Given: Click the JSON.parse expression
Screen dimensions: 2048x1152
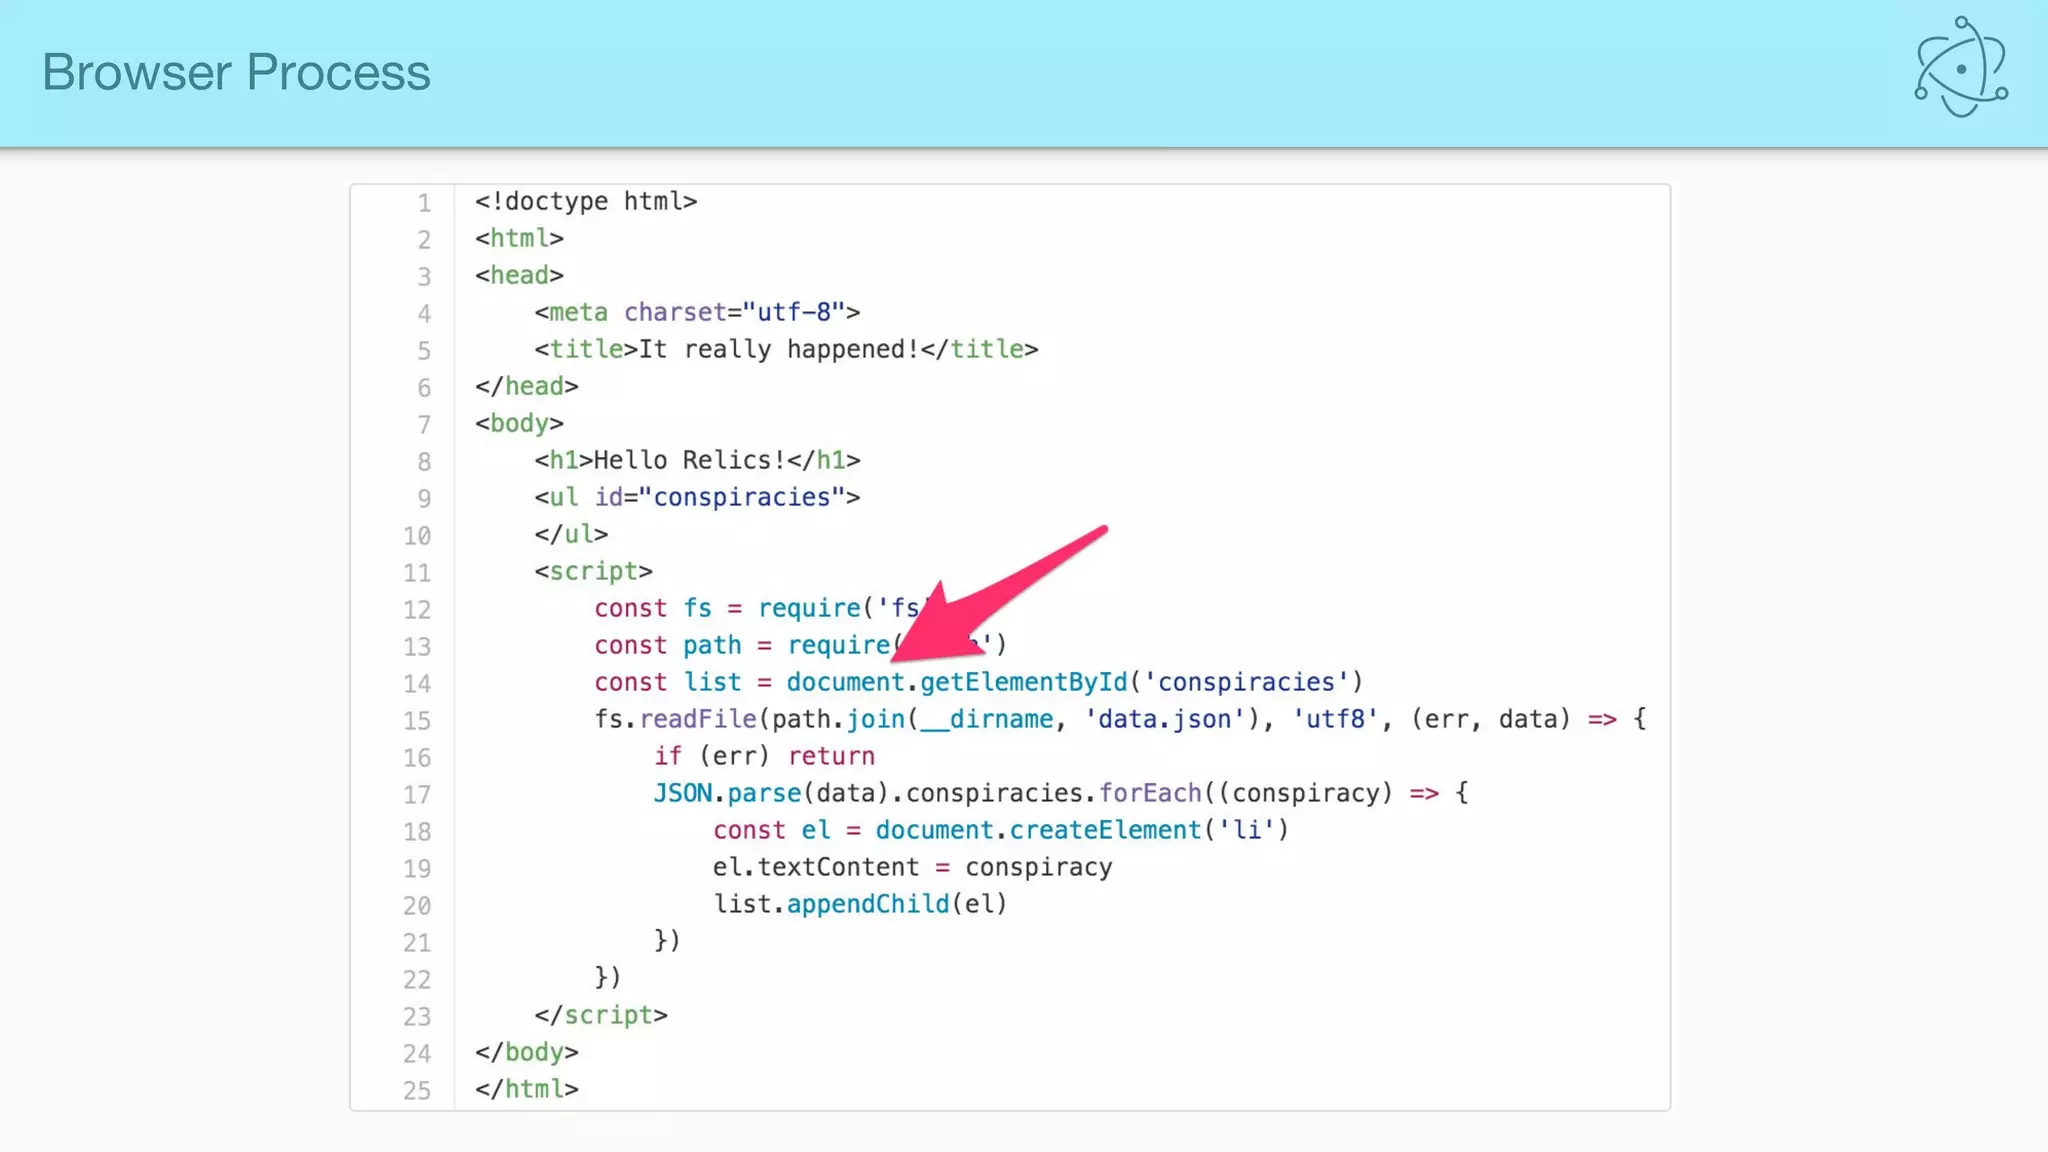Looking at the screenshot, I should 727,793.
